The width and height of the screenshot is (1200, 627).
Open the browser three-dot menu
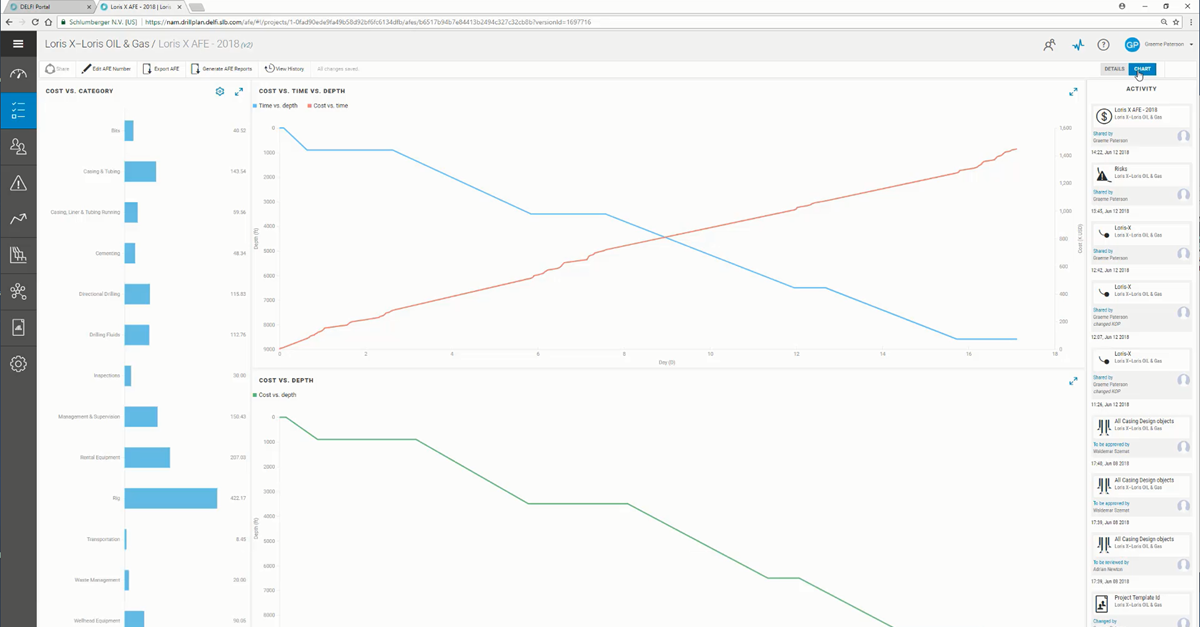click(1190, 21)
